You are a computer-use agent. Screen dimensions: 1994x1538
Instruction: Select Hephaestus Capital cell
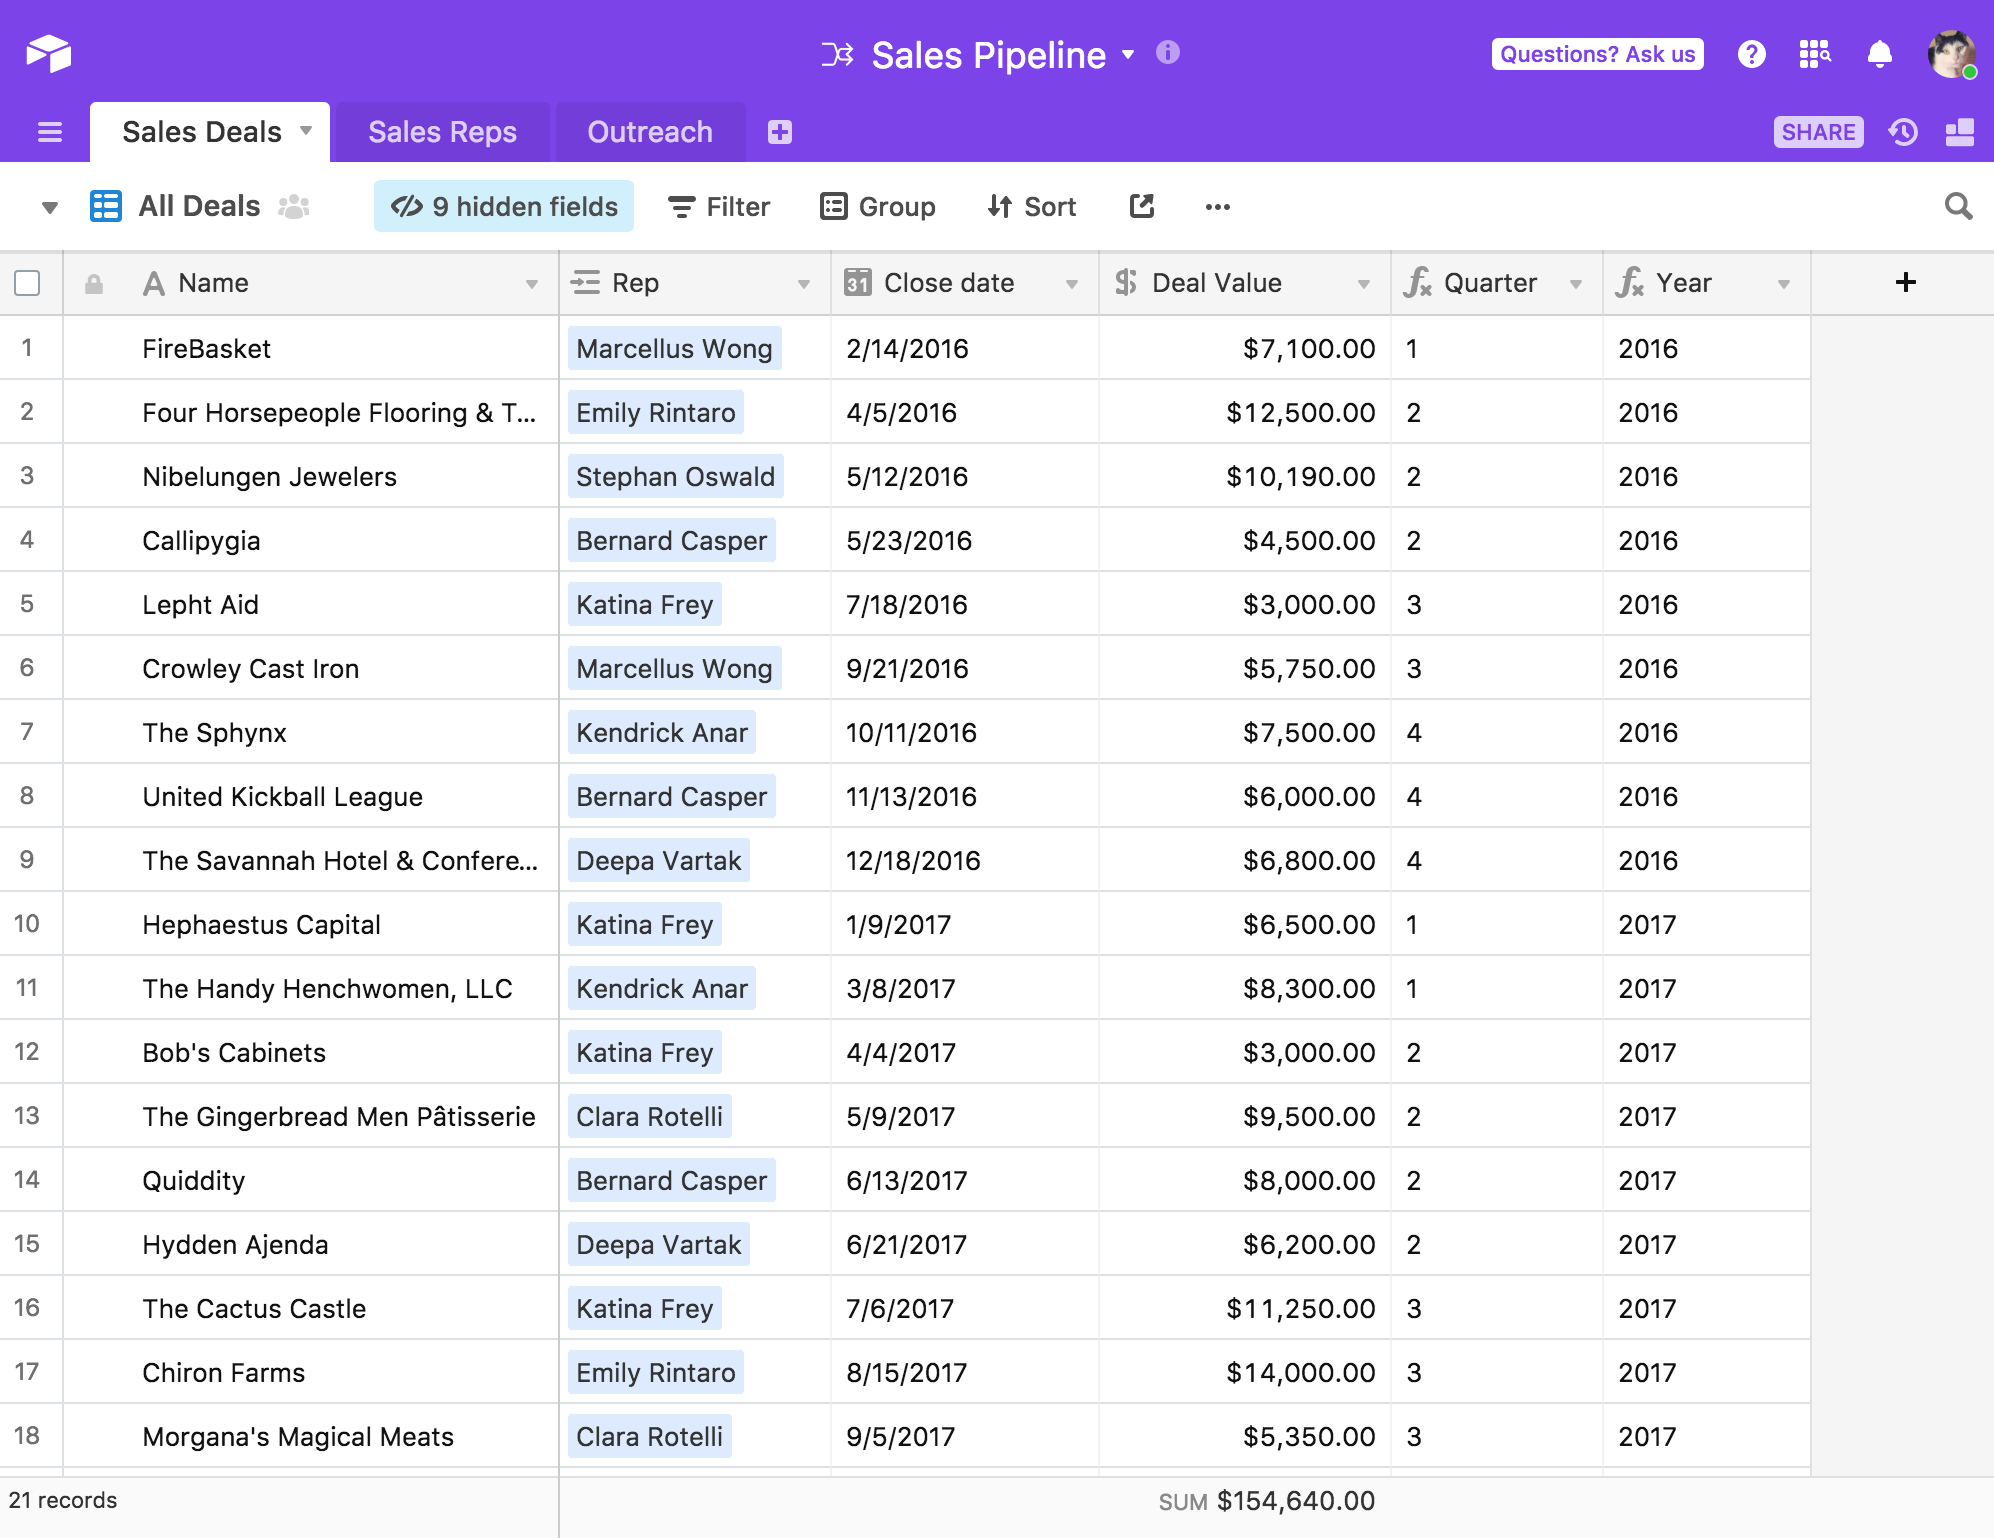point(310,924)
